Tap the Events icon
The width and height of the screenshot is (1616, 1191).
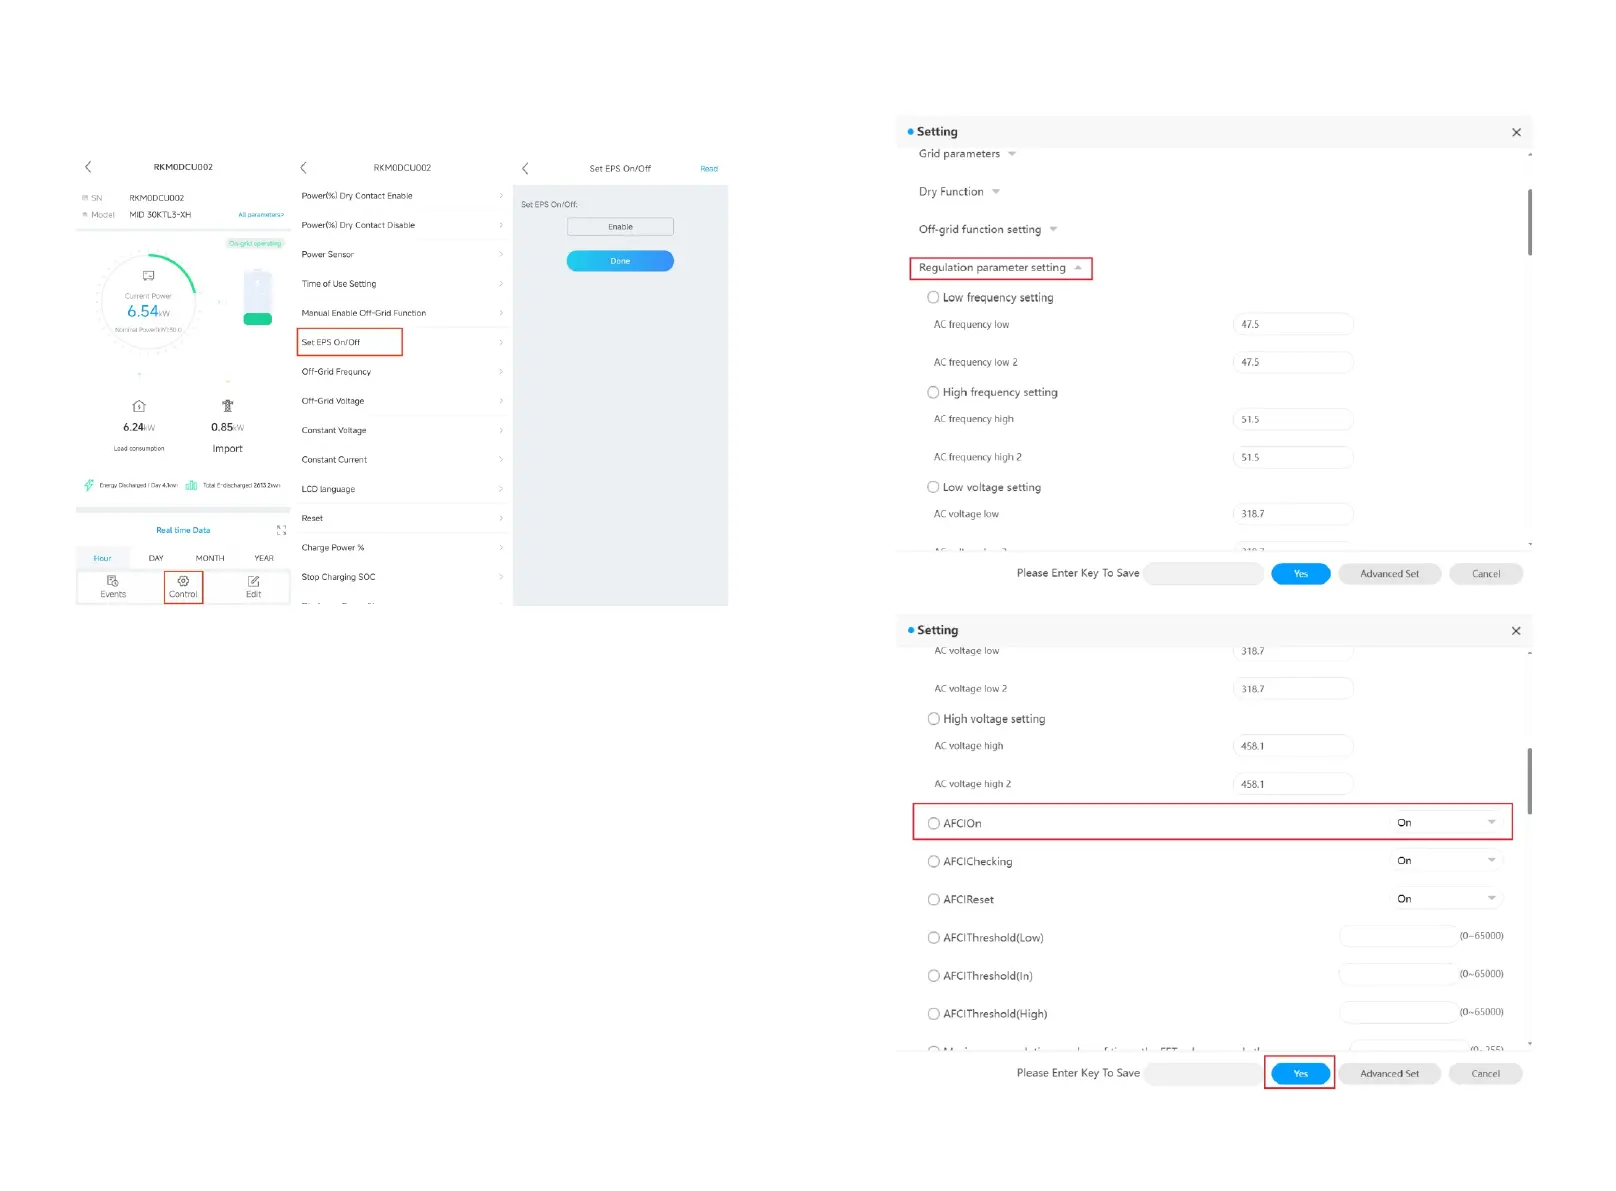point(112,582)
